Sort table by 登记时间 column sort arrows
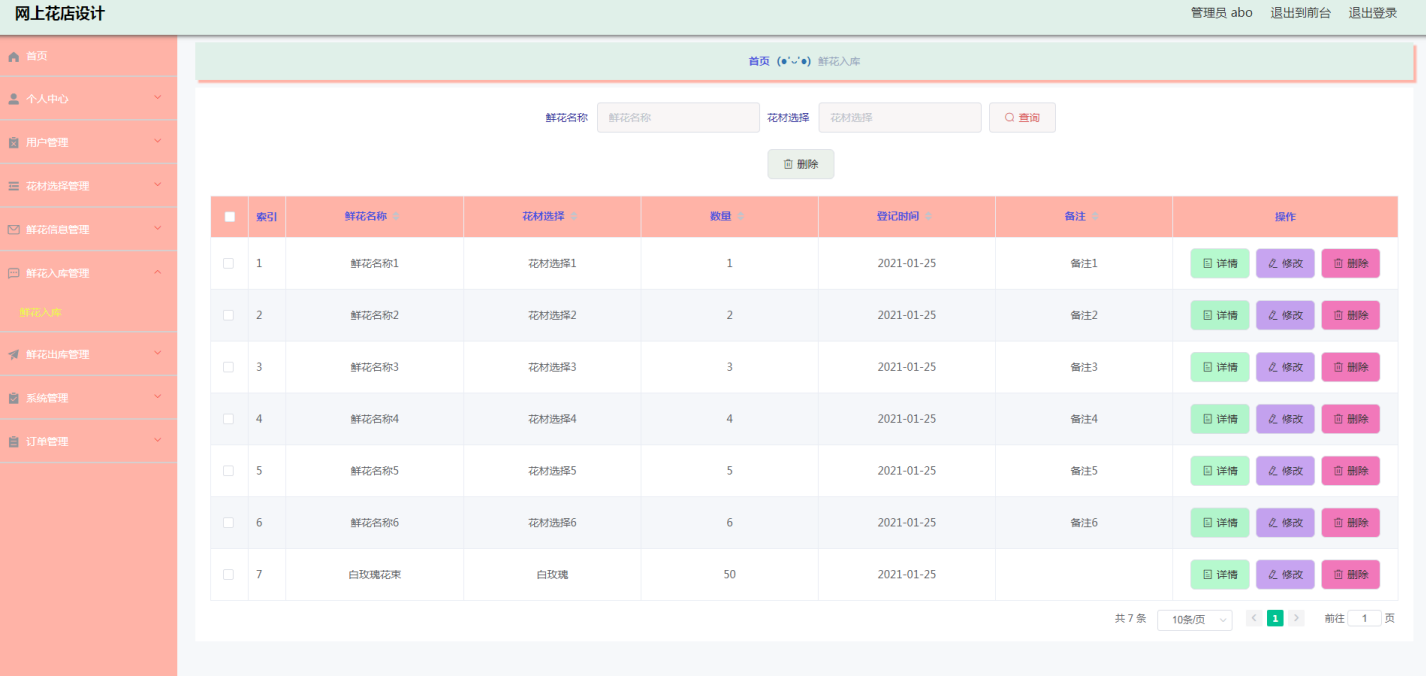Image resolution: width=1426 pixels, height=676 pixels. pos(928,216)
